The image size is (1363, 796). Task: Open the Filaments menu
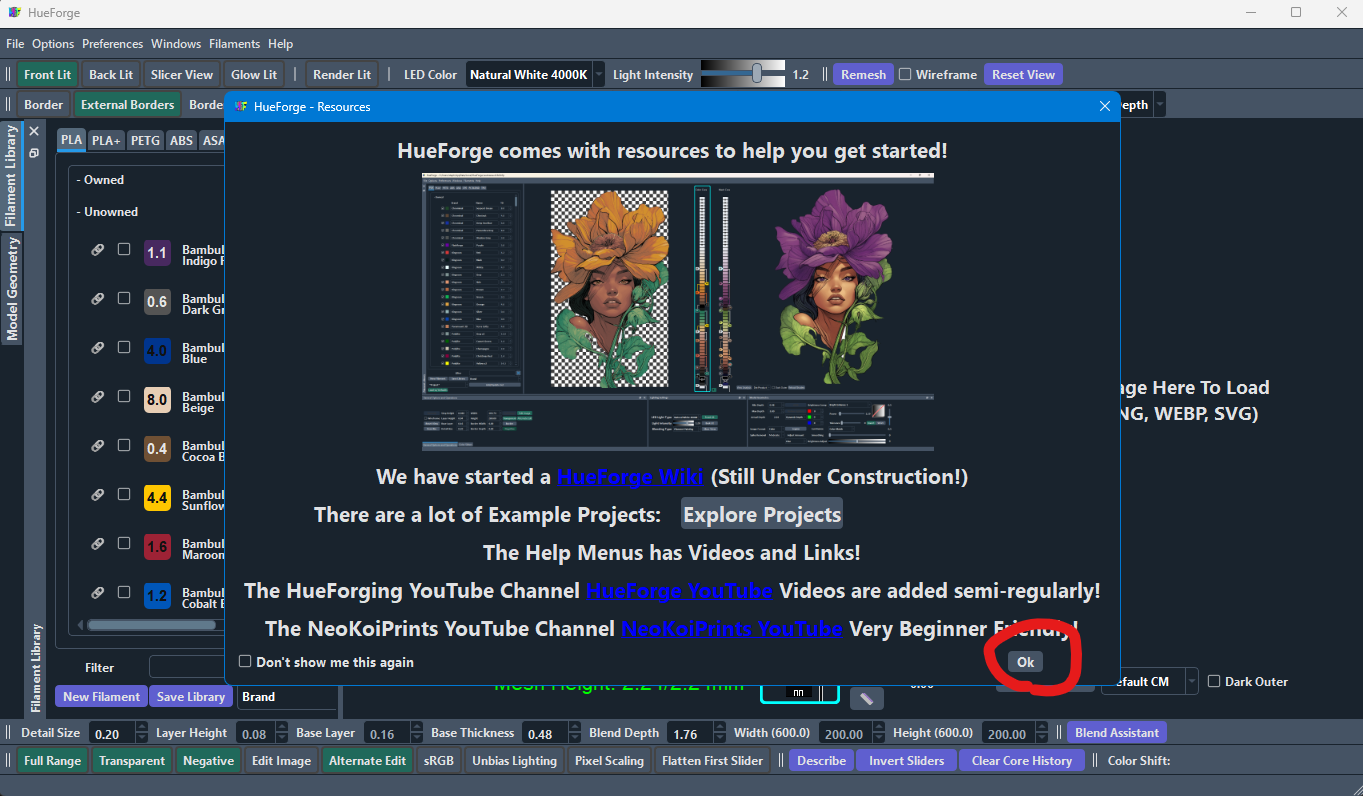tap(234, 44)
